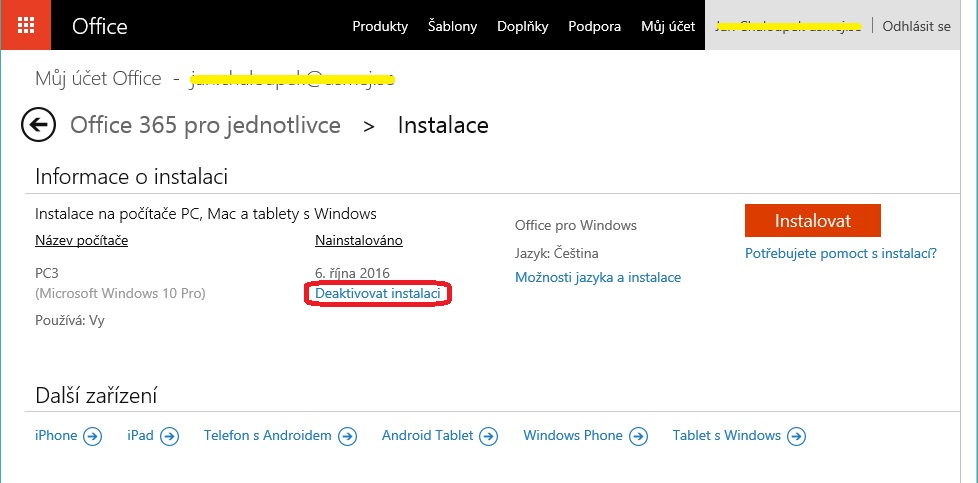The height and width of the screenshot is (483, 978).
Task: Click the Office pro Windows label
Action: click(x=576, y=225)
